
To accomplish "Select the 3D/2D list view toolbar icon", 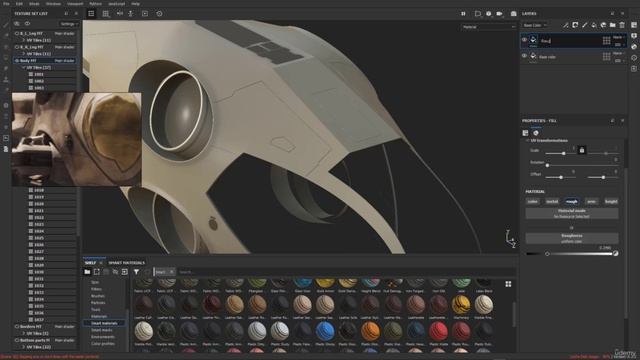I will (x=91, y=13).
